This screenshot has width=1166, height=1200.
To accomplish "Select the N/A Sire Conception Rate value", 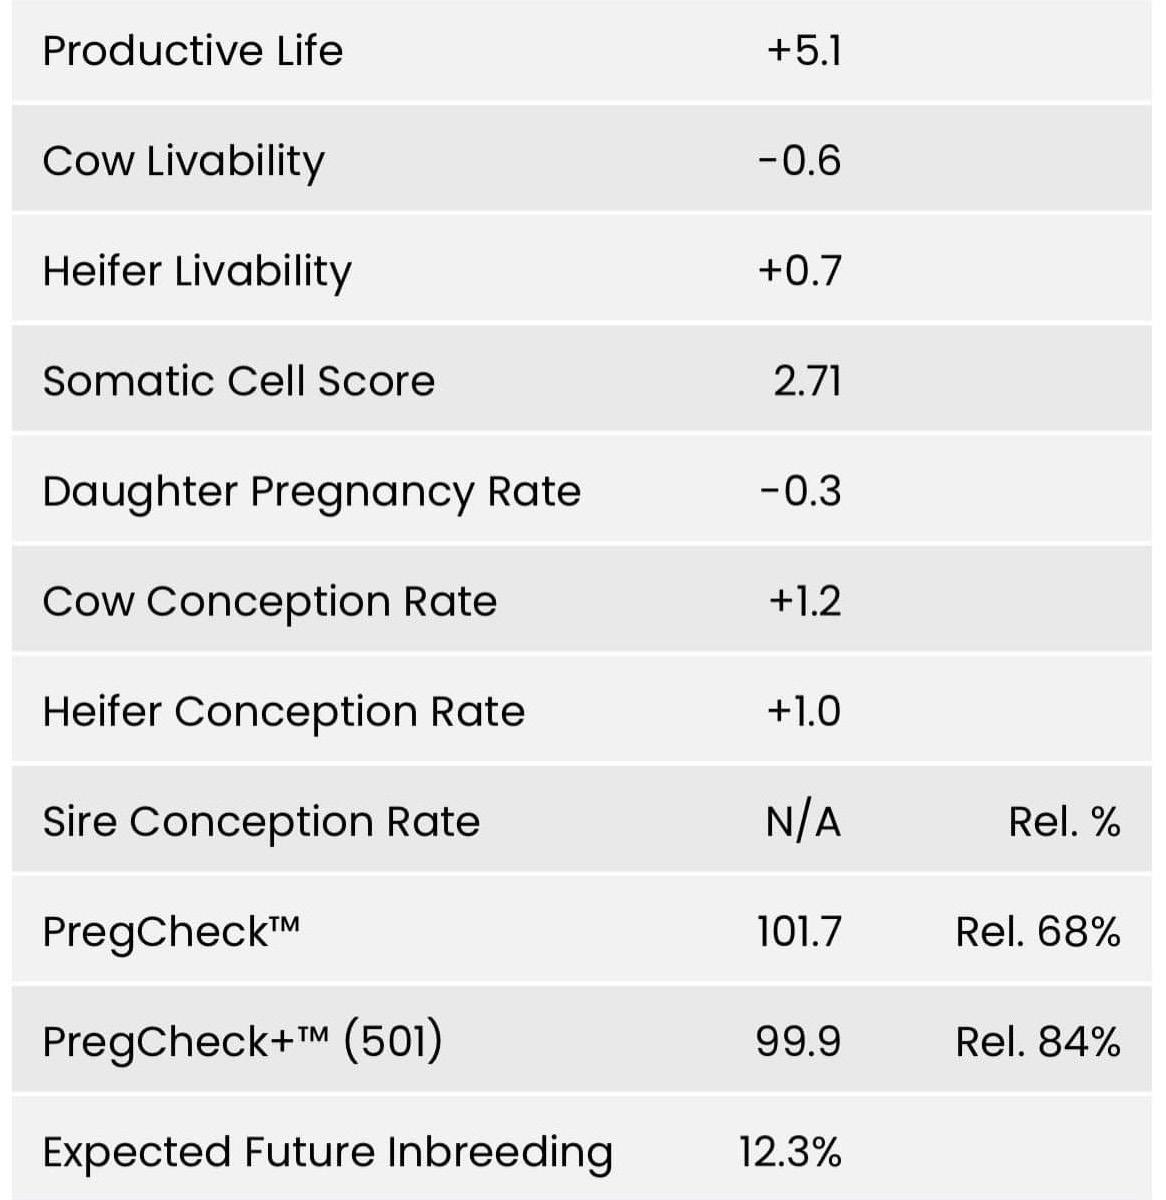I will 803,822.
